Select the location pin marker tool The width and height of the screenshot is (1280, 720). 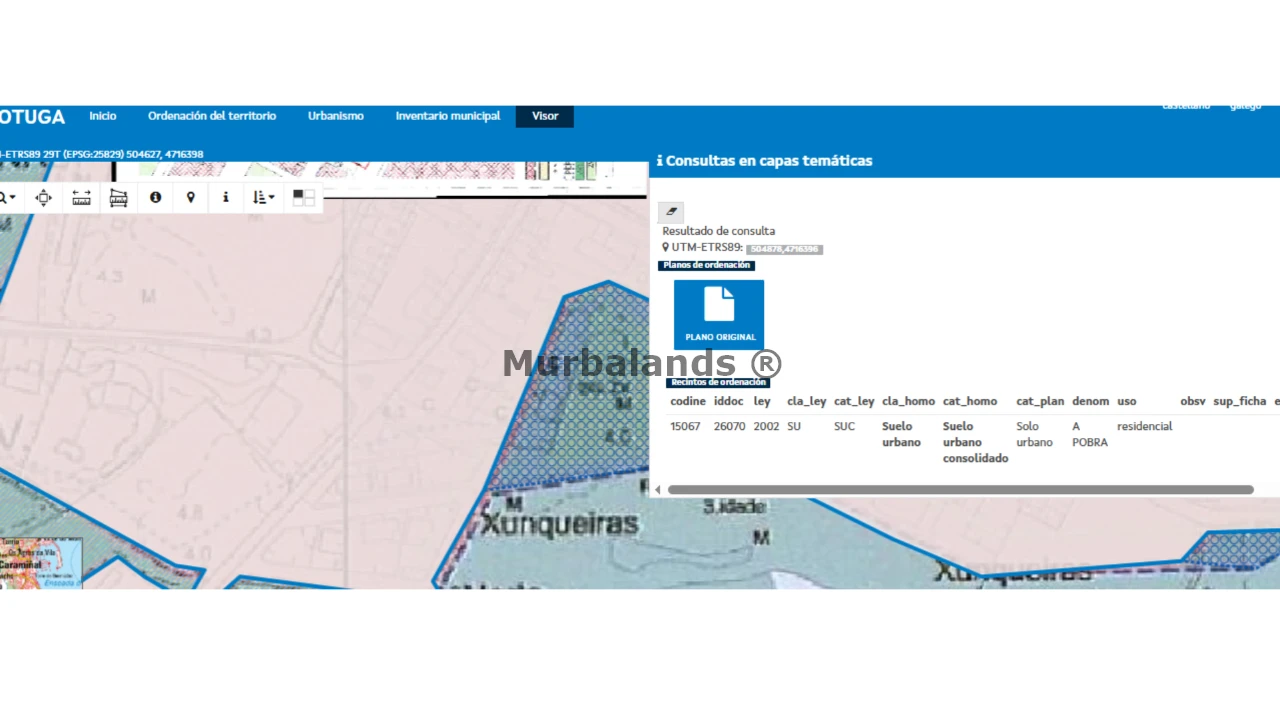[191, 198]
